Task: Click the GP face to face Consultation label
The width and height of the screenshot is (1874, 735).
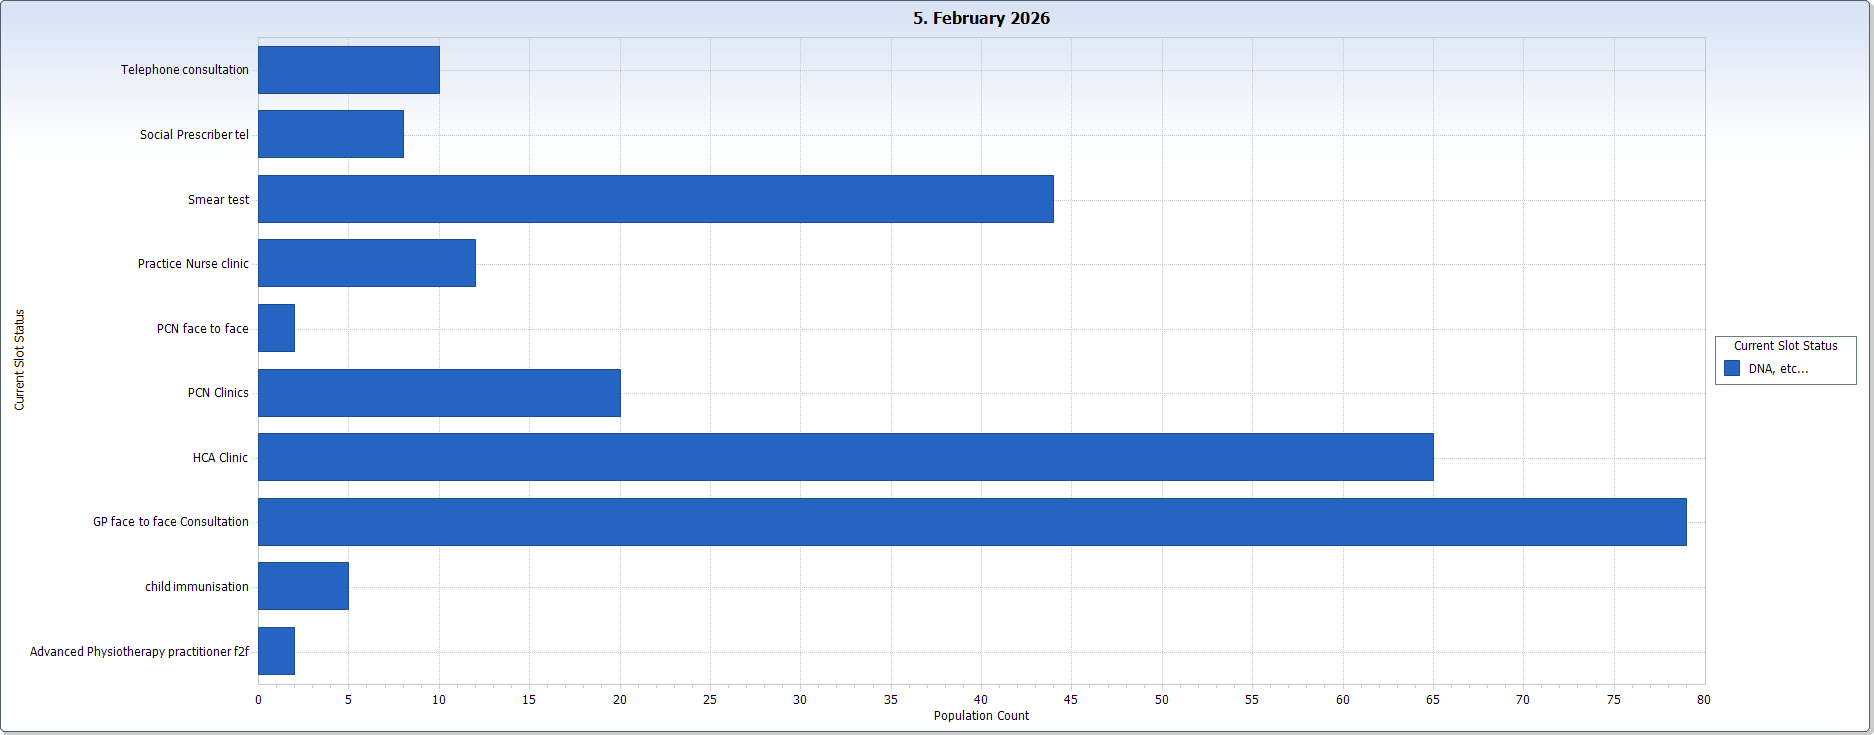Action: click(171, 522)
